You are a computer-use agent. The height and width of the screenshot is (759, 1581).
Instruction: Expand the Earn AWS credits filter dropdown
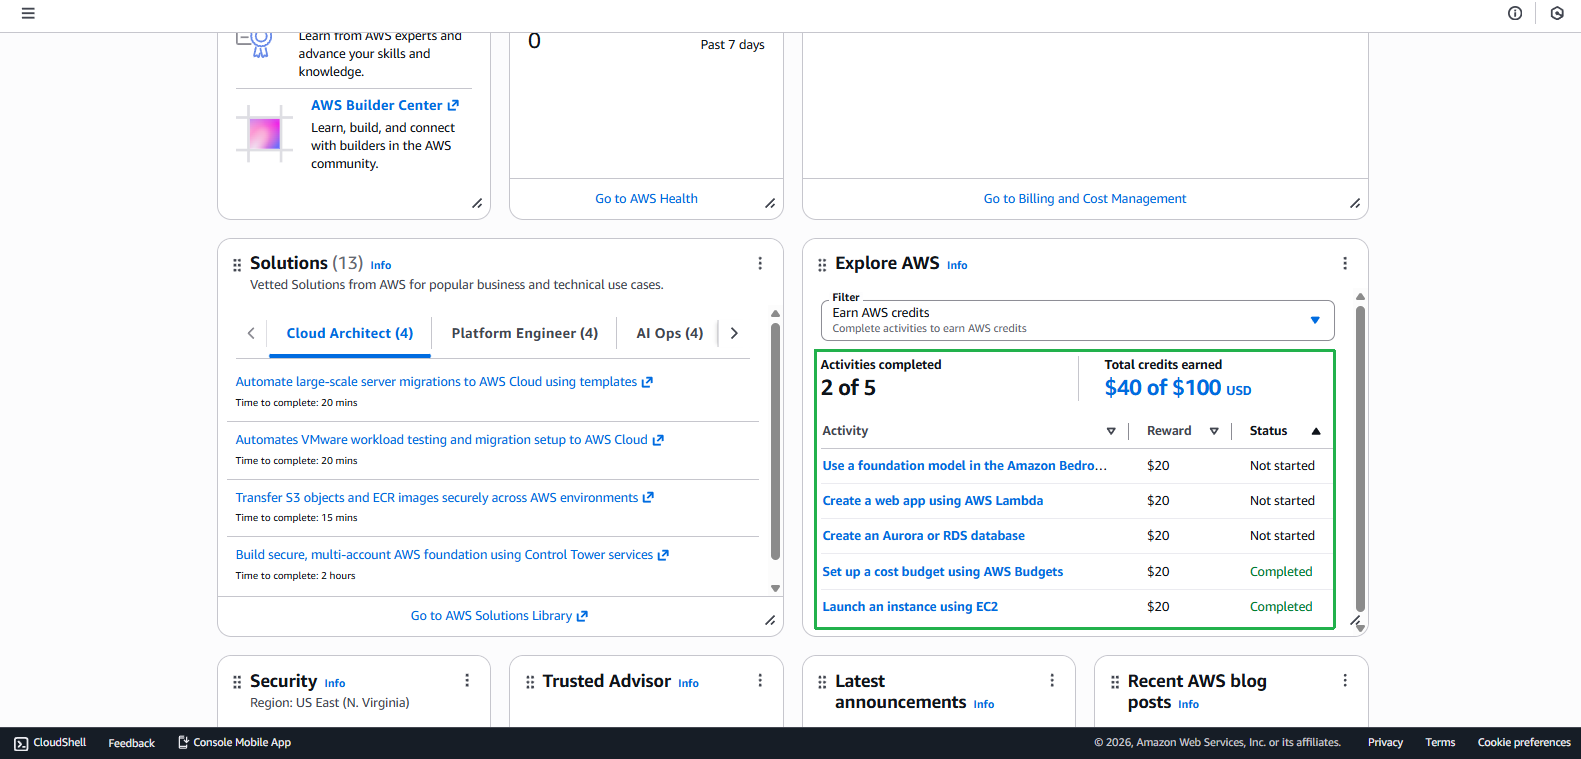point(1314,320)
